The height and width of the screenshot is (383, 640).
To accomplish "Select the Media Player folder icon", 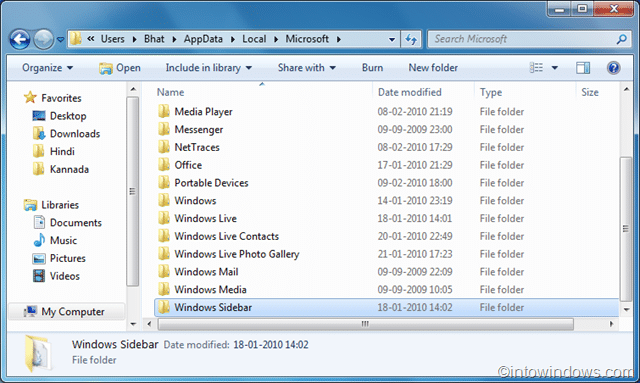I will point(164,111).
